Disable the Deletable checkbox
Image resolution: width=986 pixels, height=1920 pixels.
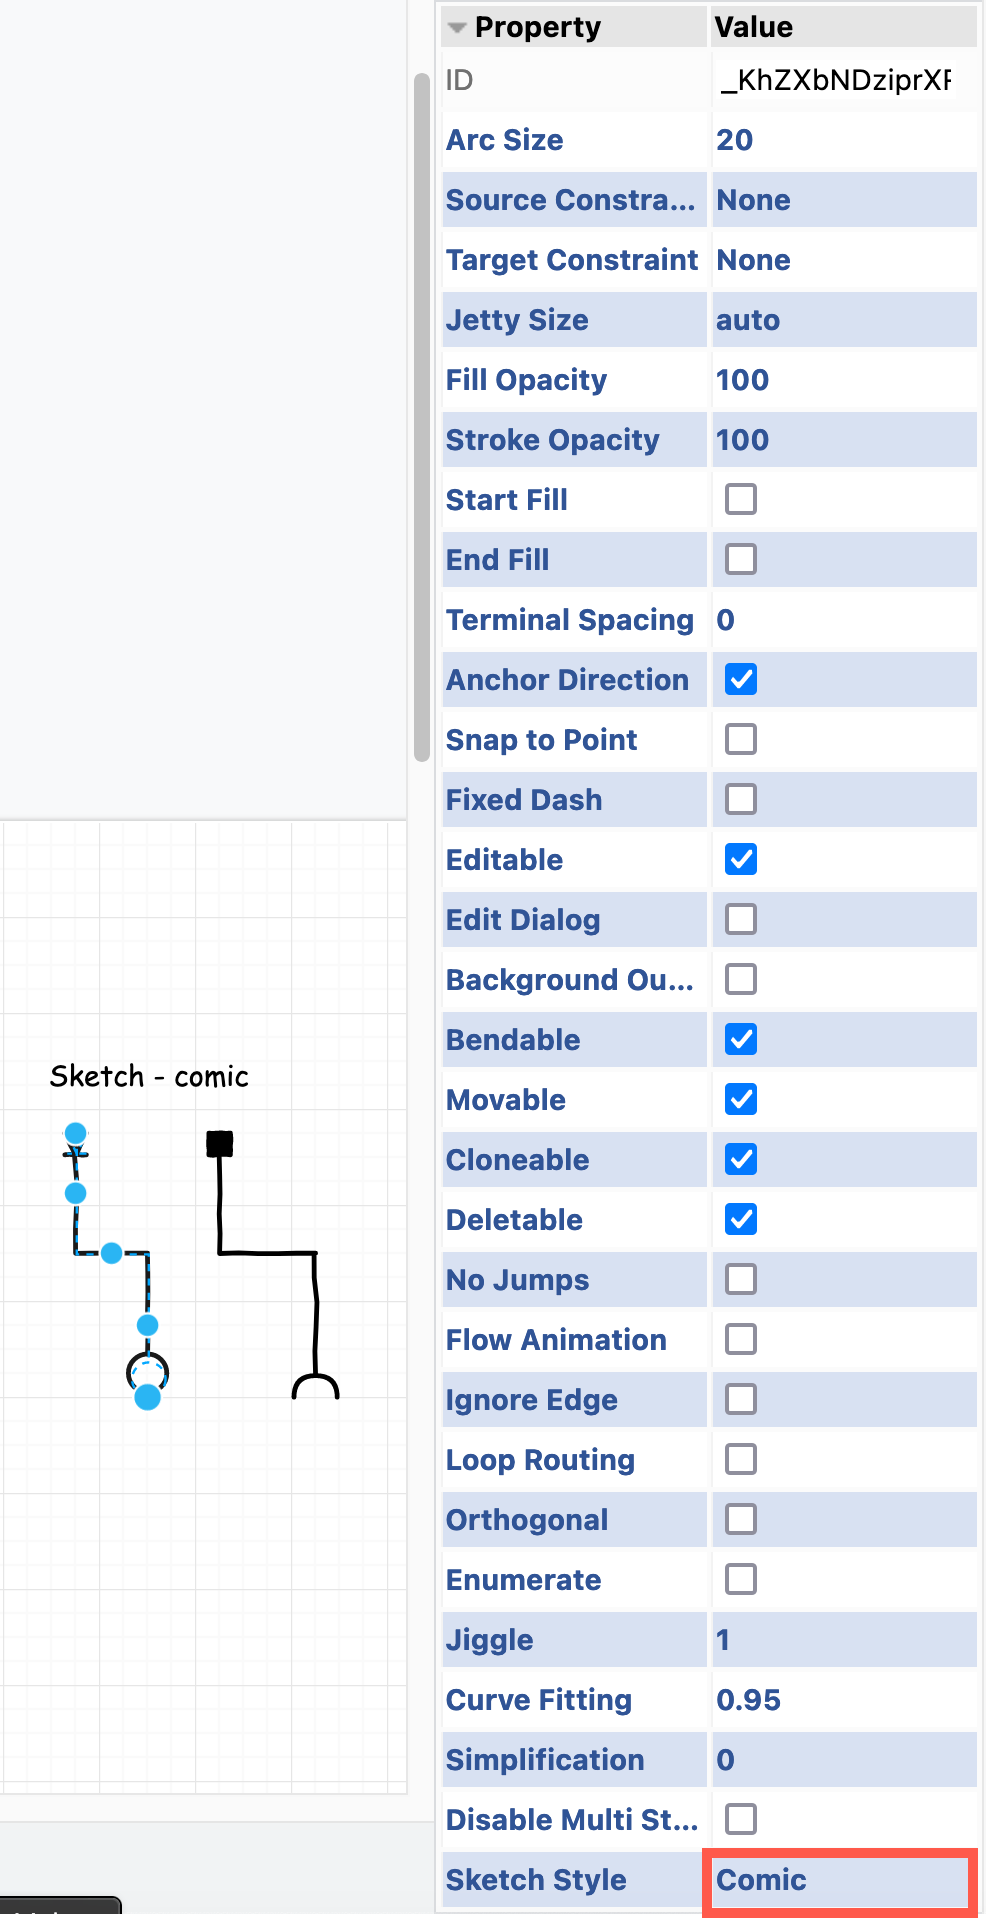740,1219
